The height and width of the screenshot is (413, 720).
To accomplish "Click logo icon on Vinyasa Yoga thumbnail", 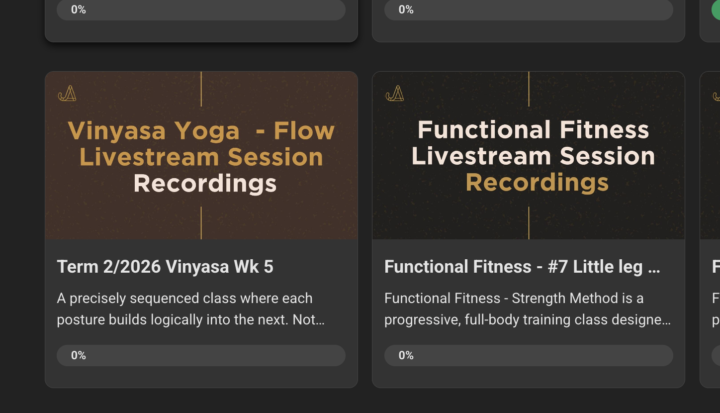I will pos(67,94).
